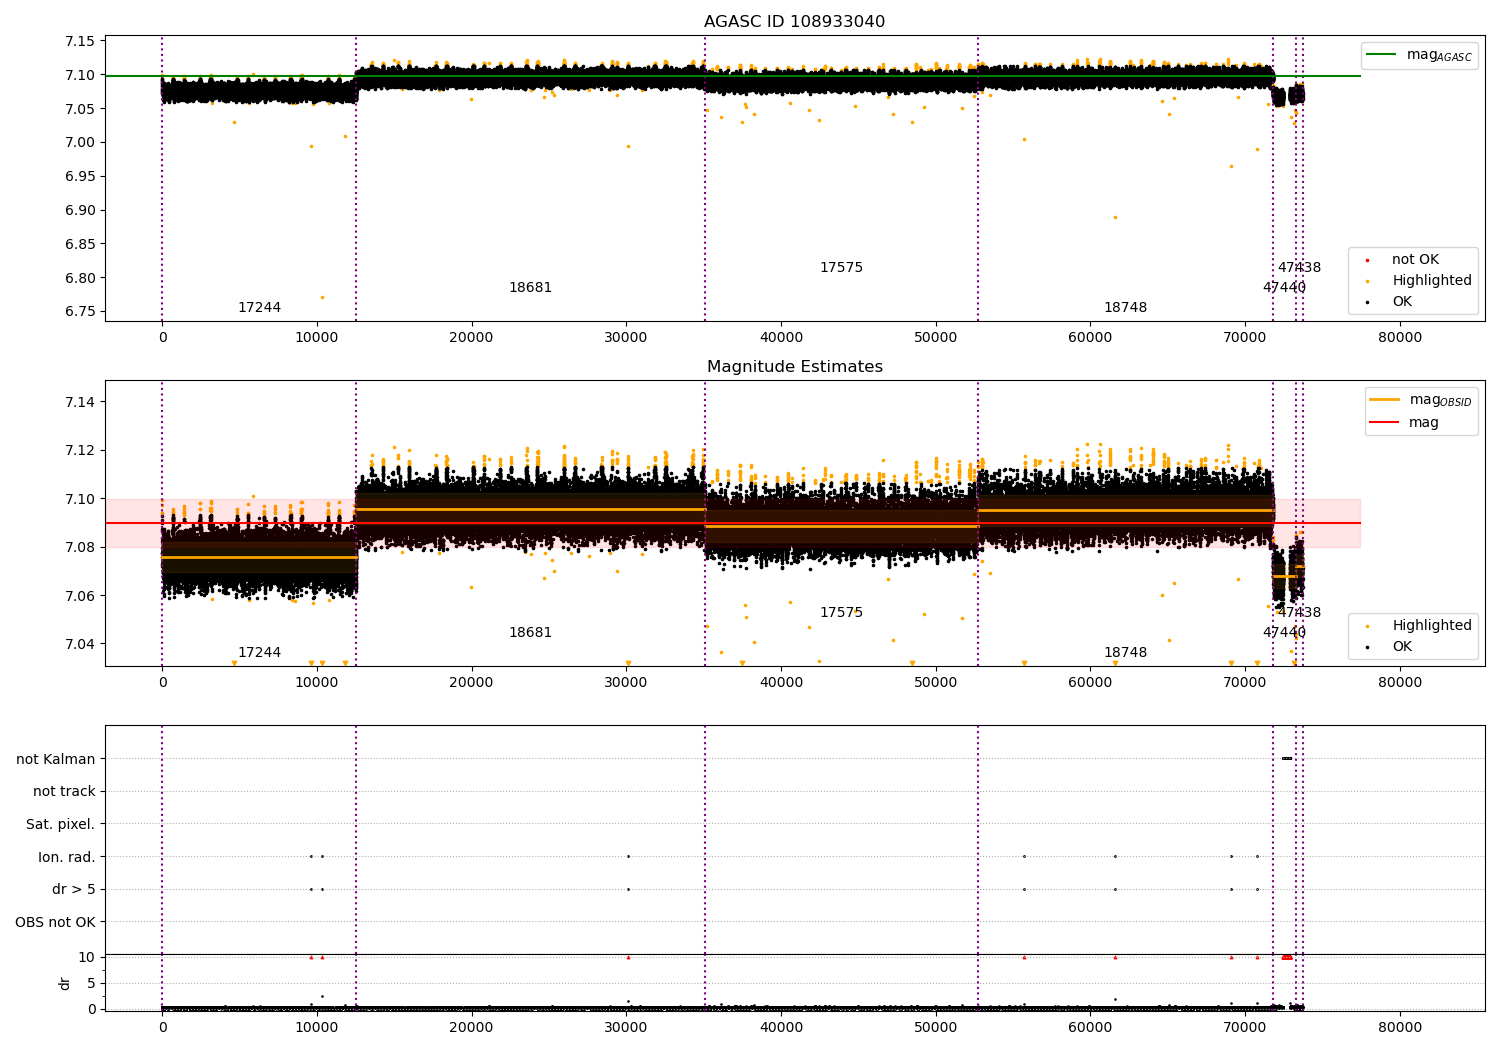Click the dr tick label 5

pyautogui.click(x=92, y=984)
